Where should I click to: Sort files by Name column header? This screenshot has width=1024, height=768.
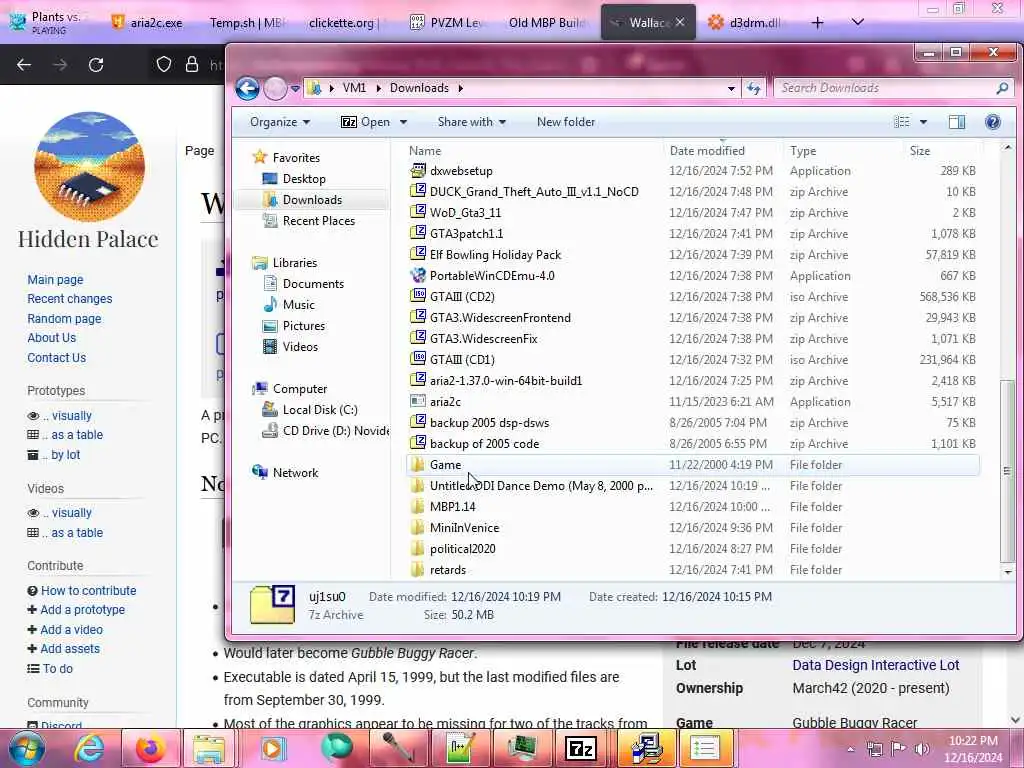425,151
